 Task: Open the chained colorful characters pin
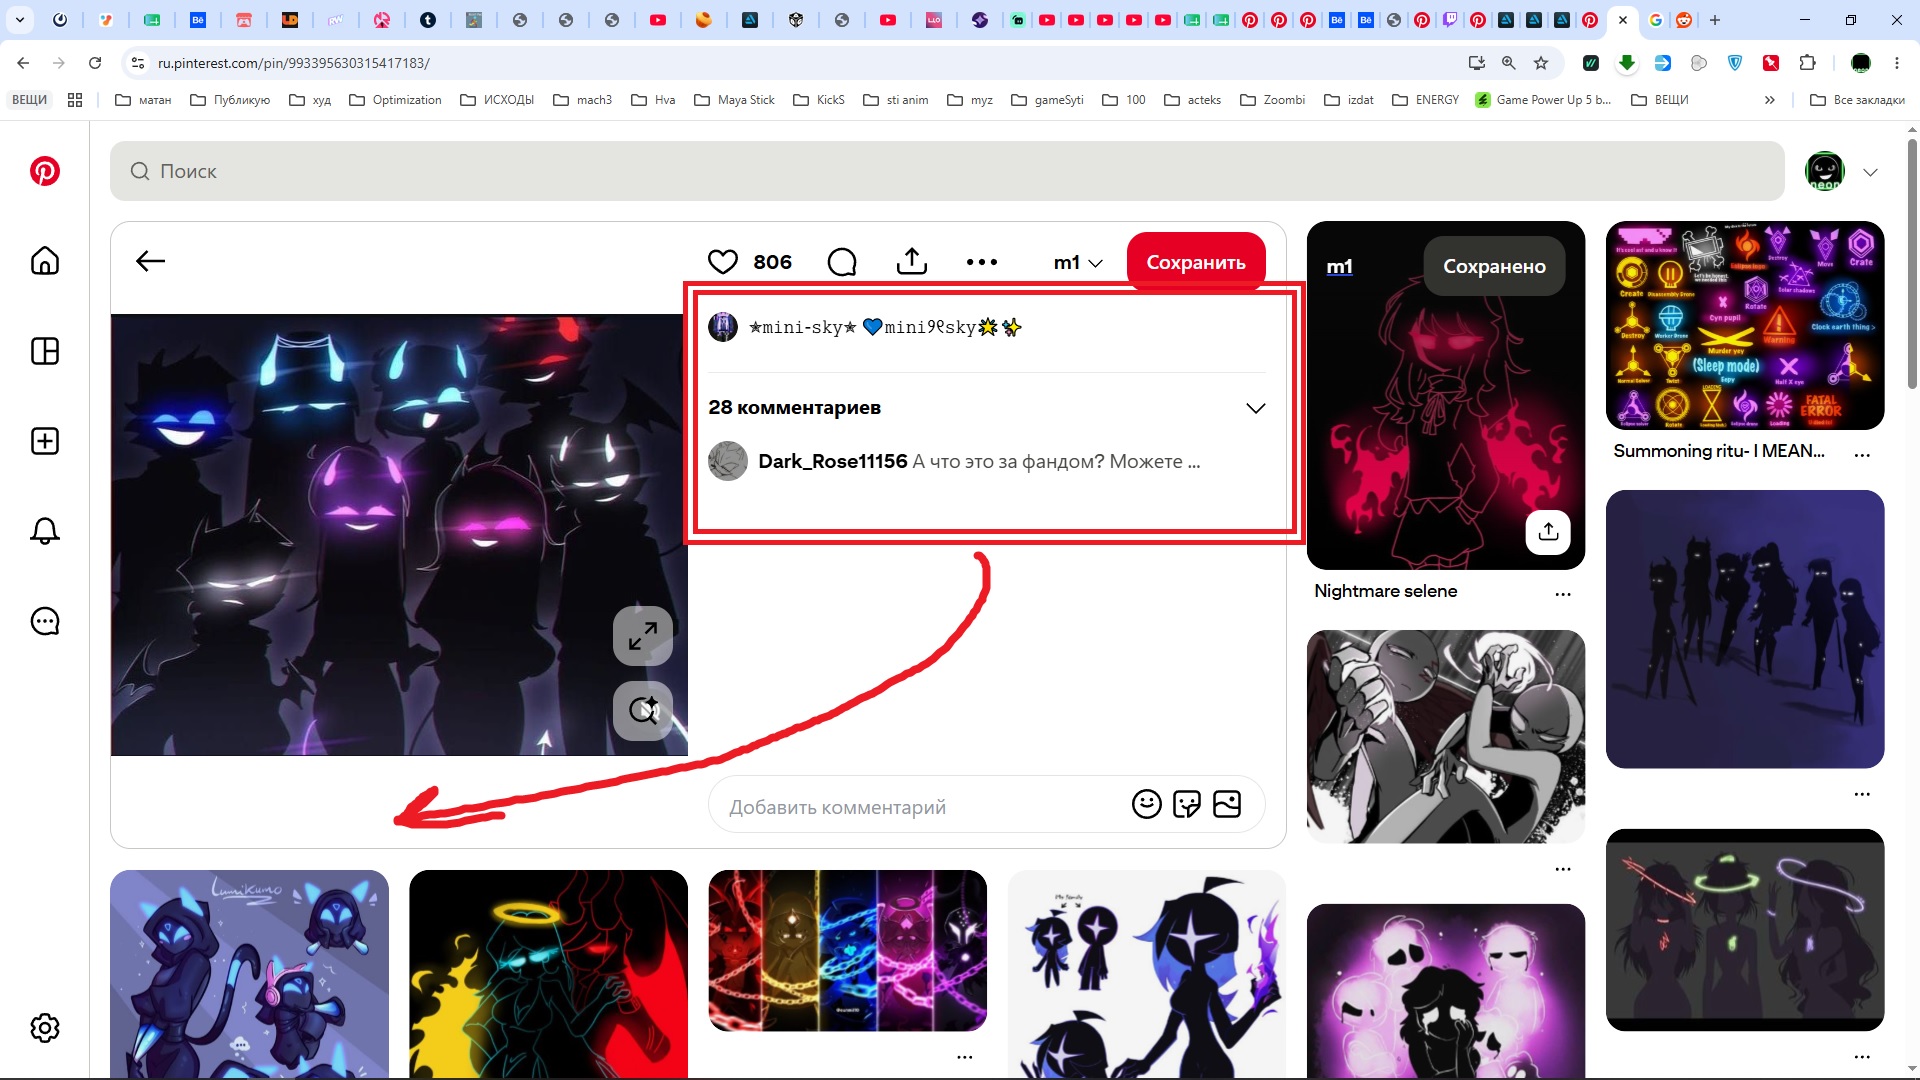(847, 951)
